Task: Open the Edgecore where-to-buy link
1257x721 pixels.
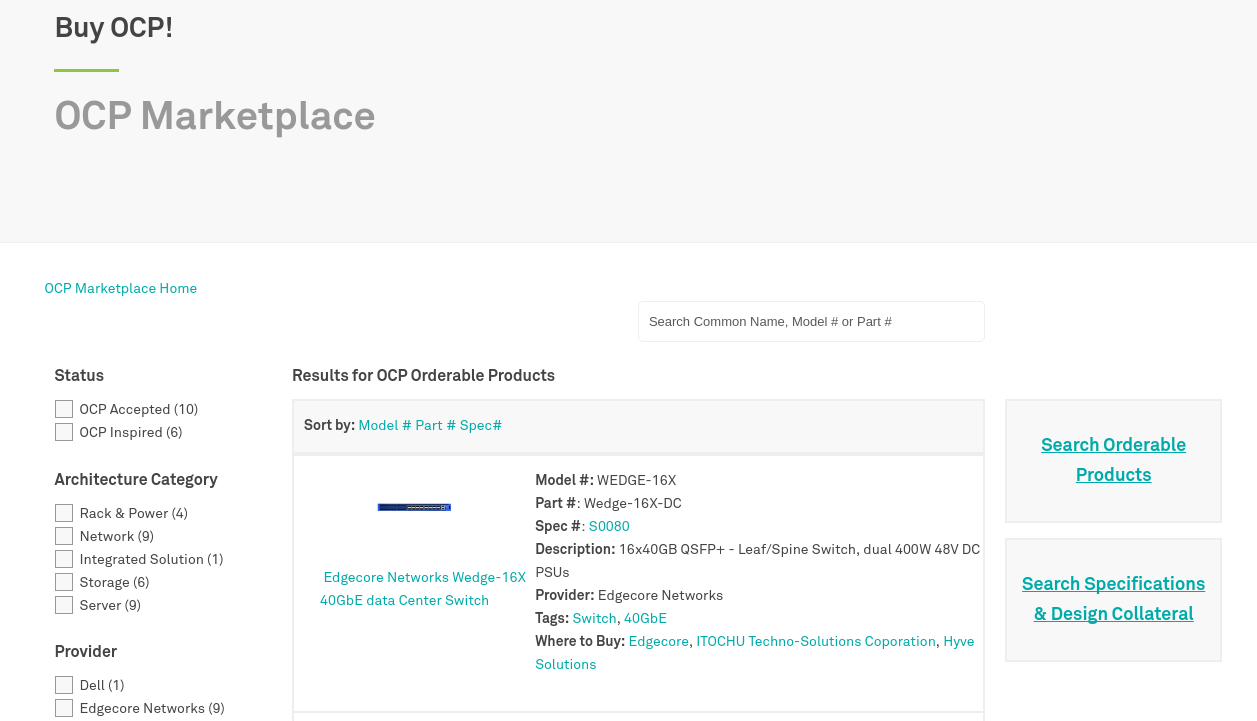Action: pos(659,641)
